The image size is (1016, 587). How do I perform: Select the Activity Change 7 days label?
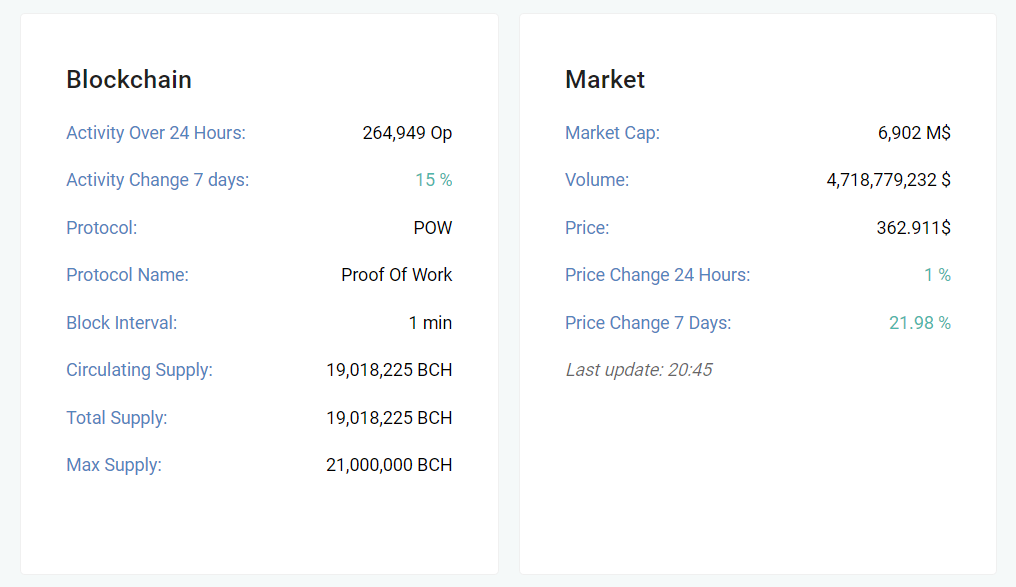(x=157, y=180)
